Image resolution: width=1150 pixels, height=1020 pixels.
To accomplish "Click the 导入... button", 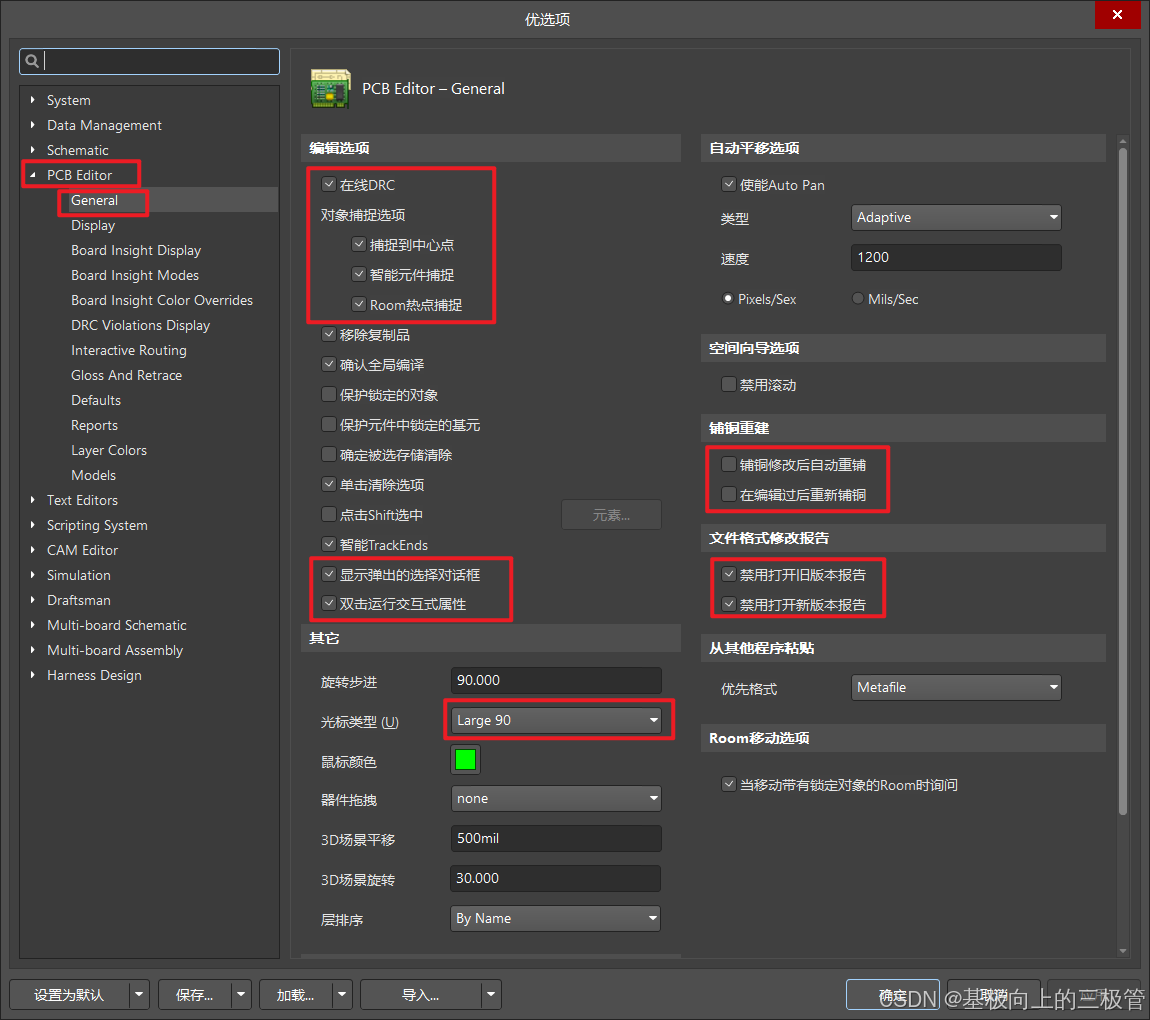I will (x=421, y=995).
